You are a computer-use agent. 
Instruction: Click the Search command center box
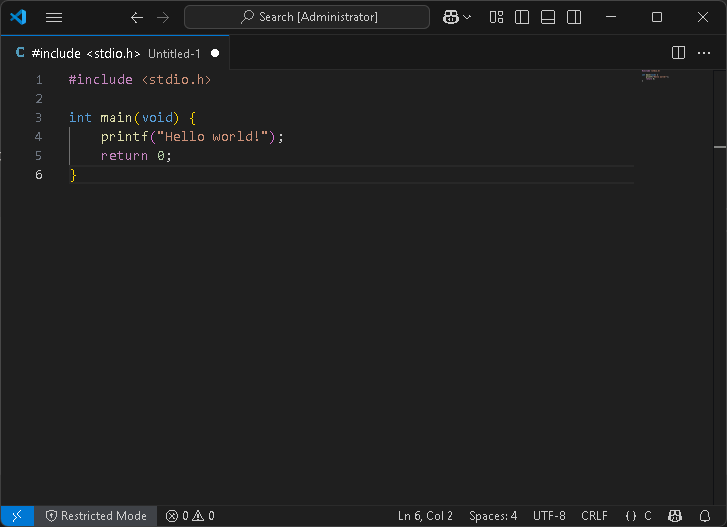[x=307, y=17]
